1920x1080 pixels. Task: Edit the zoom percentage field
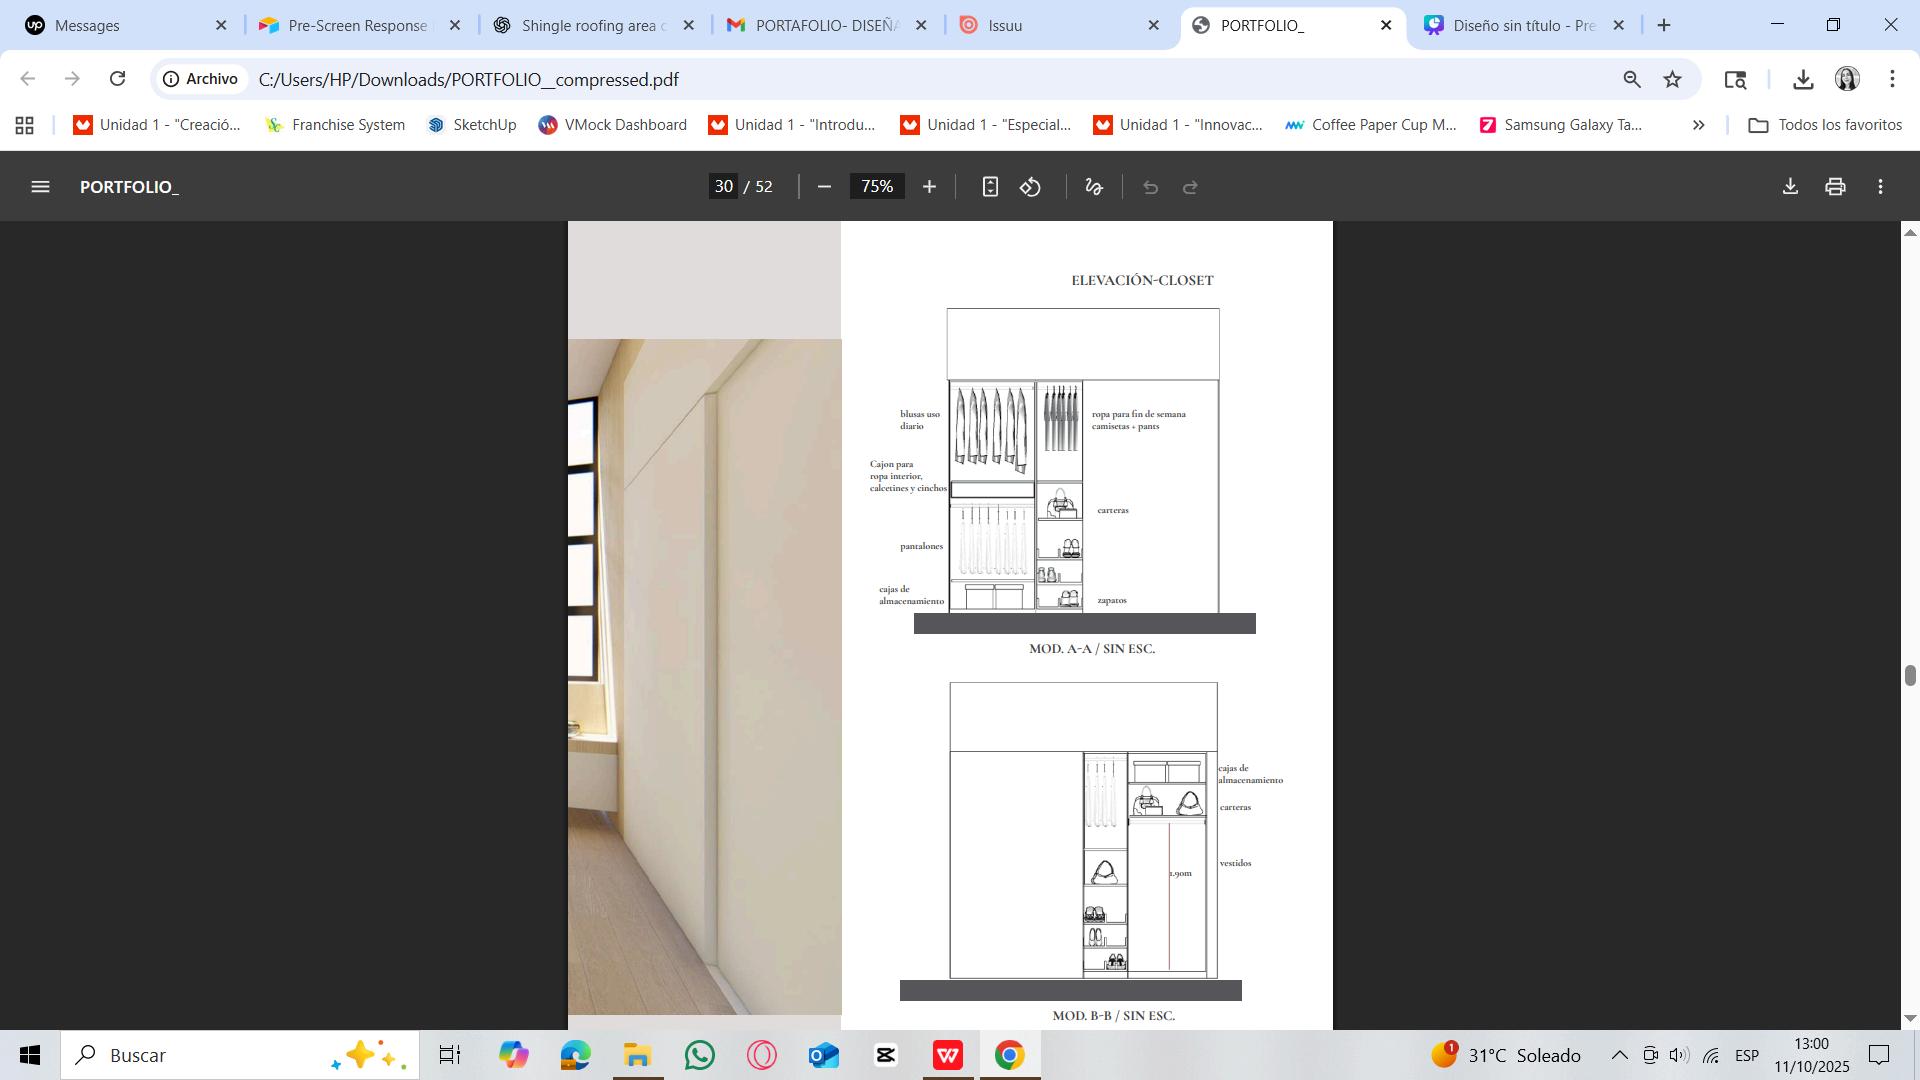tap(877, 187)
